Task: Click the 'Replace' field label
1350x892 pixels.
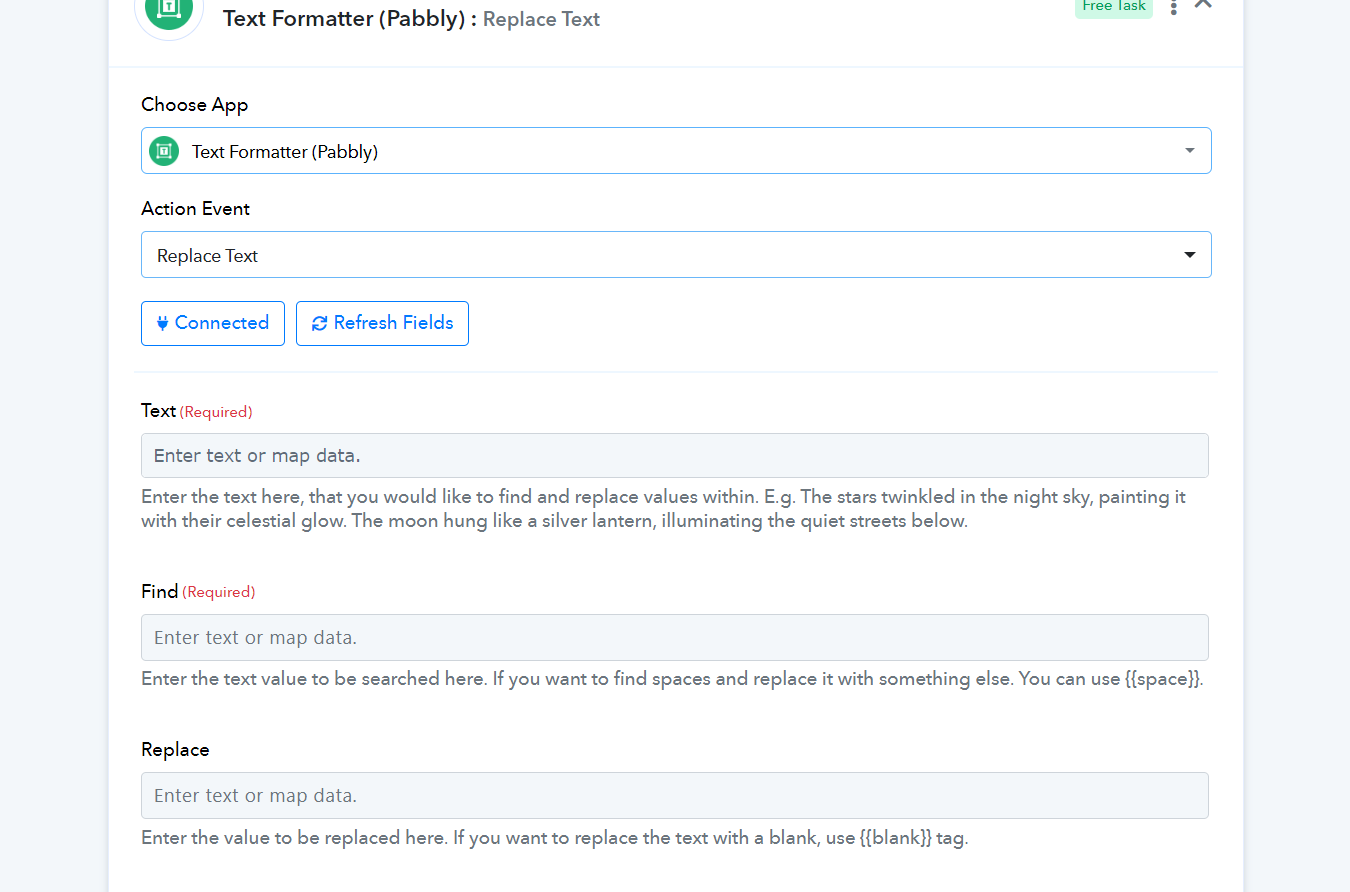Action: (175, 750)
